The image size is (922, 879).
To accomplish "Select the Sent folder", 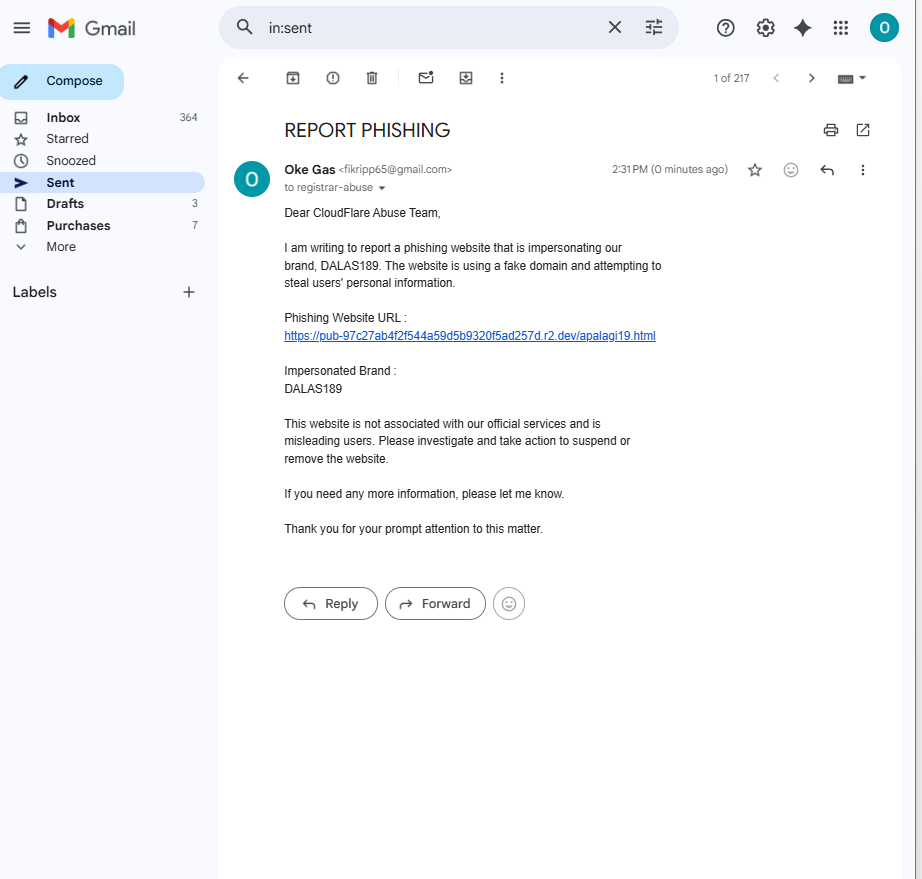I will click(x=102, y=182).
